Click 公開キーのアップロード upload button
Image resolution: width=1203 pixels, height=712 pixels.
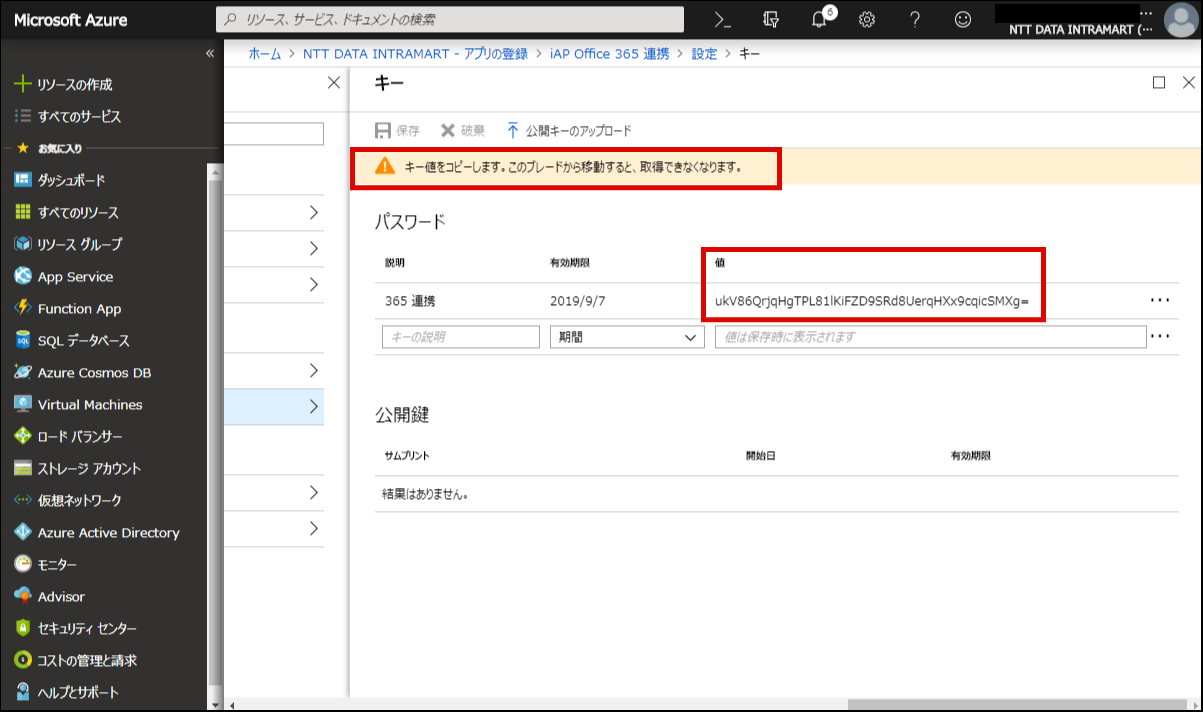click(x=569, y=131)
